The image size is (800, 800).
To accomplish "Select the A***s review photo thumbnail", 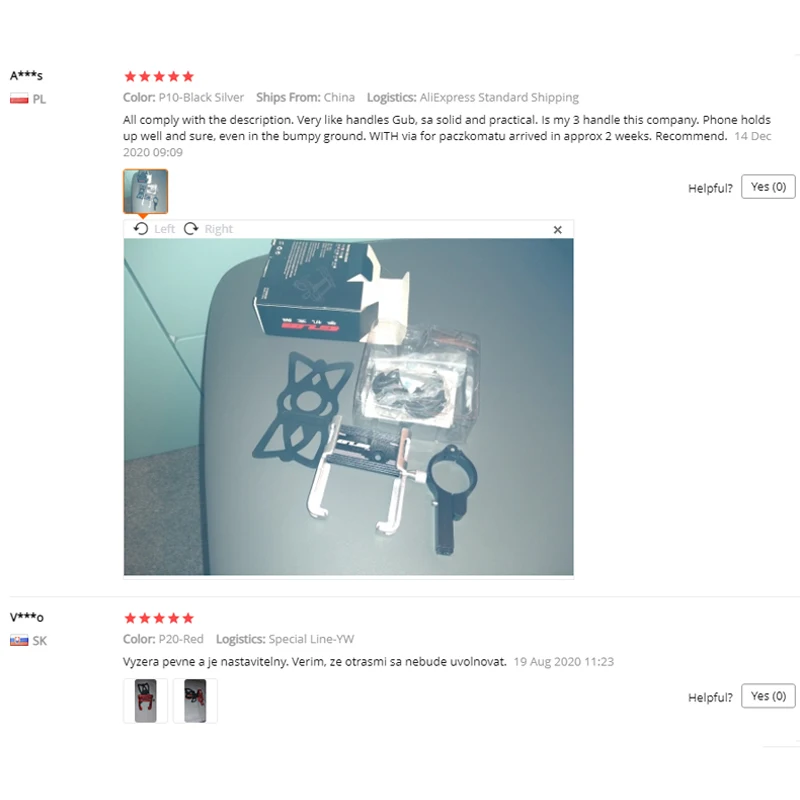I will pyautogui.click(x=145, y=191).
